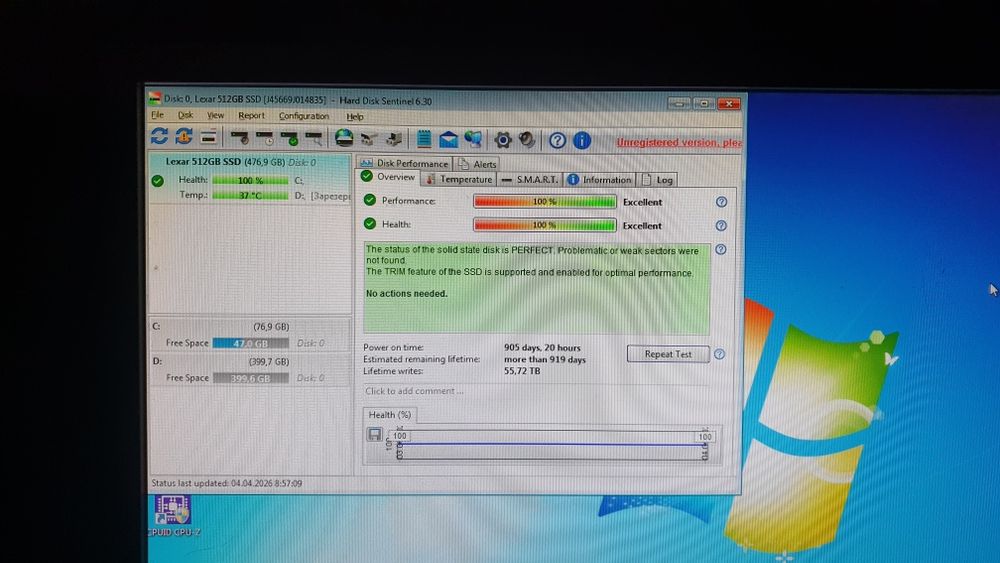Select the C: partition row
Image resolution: width=1000 pixels, height=563 pixels.
click(x=249, y=335)
